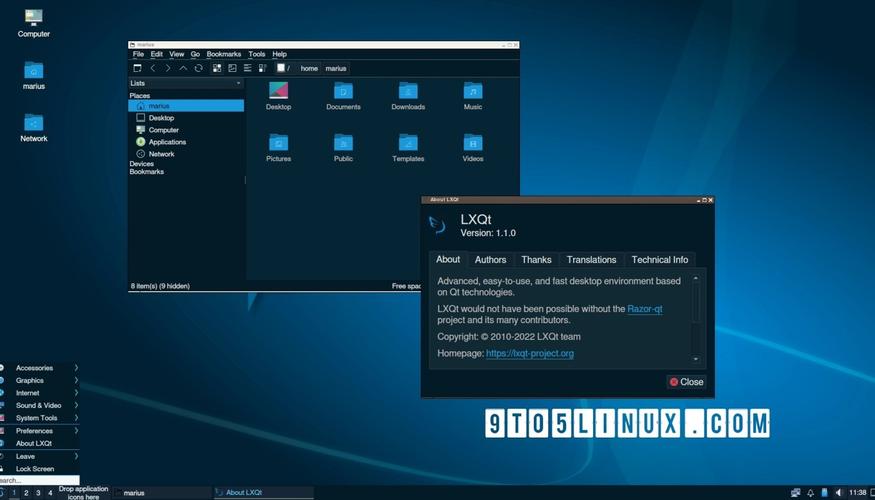Click the marius path button
Screen dimensions: 875x500
tap(336, 68)
